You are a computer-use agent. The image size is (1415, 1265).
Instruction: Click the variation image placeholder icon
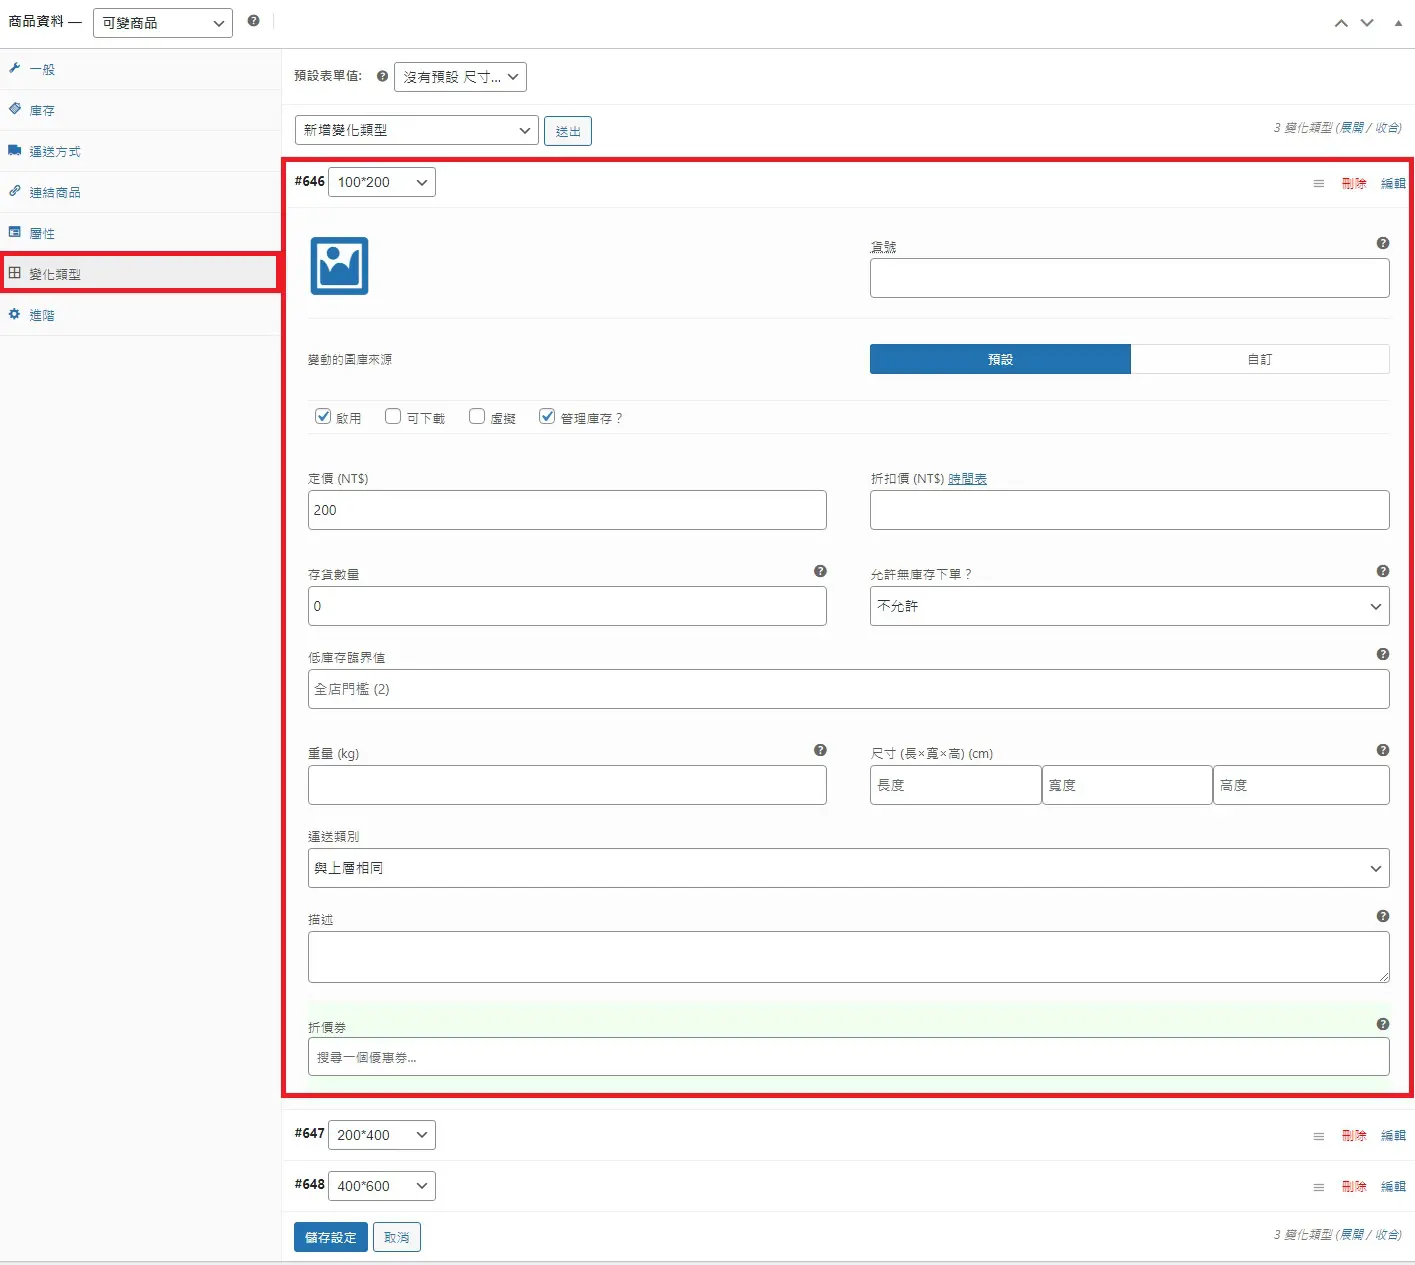click(339, 266)
